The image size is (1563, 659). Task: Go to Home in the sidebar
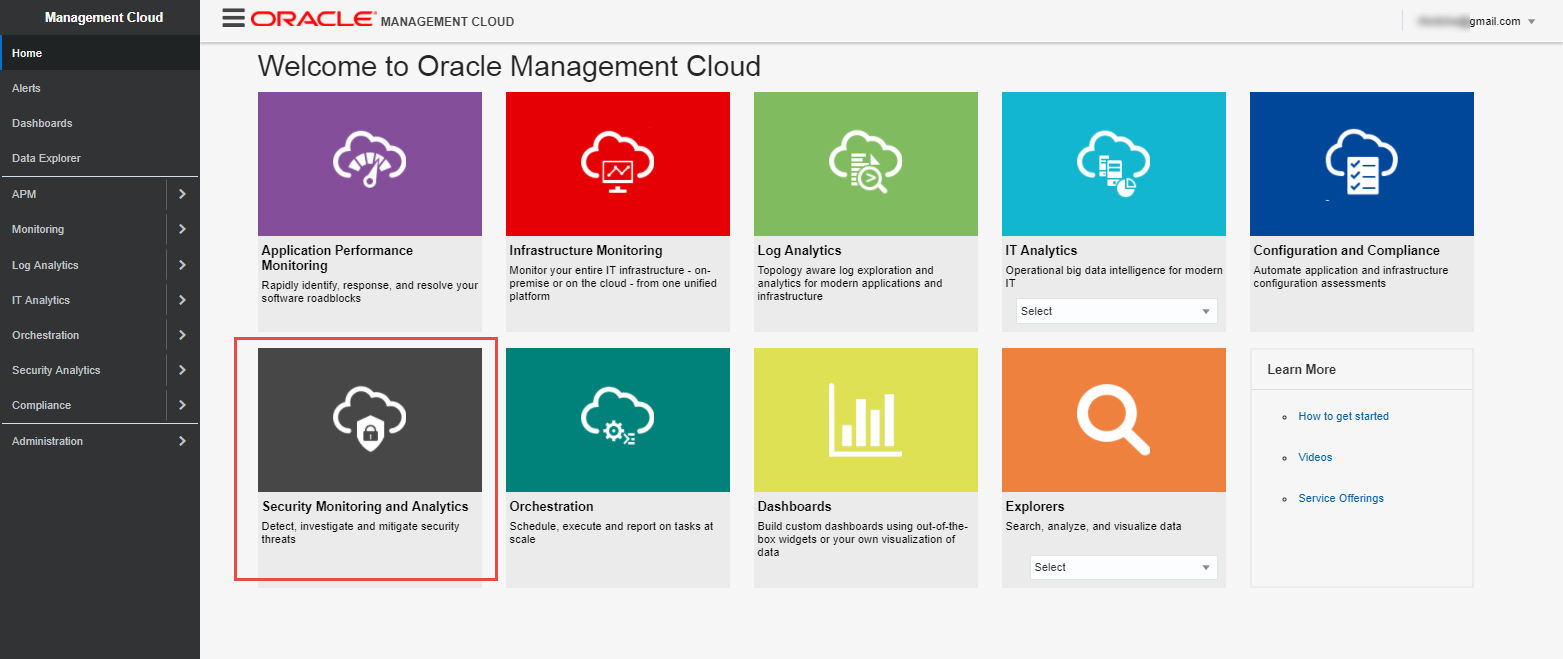[x=100, y=53]
